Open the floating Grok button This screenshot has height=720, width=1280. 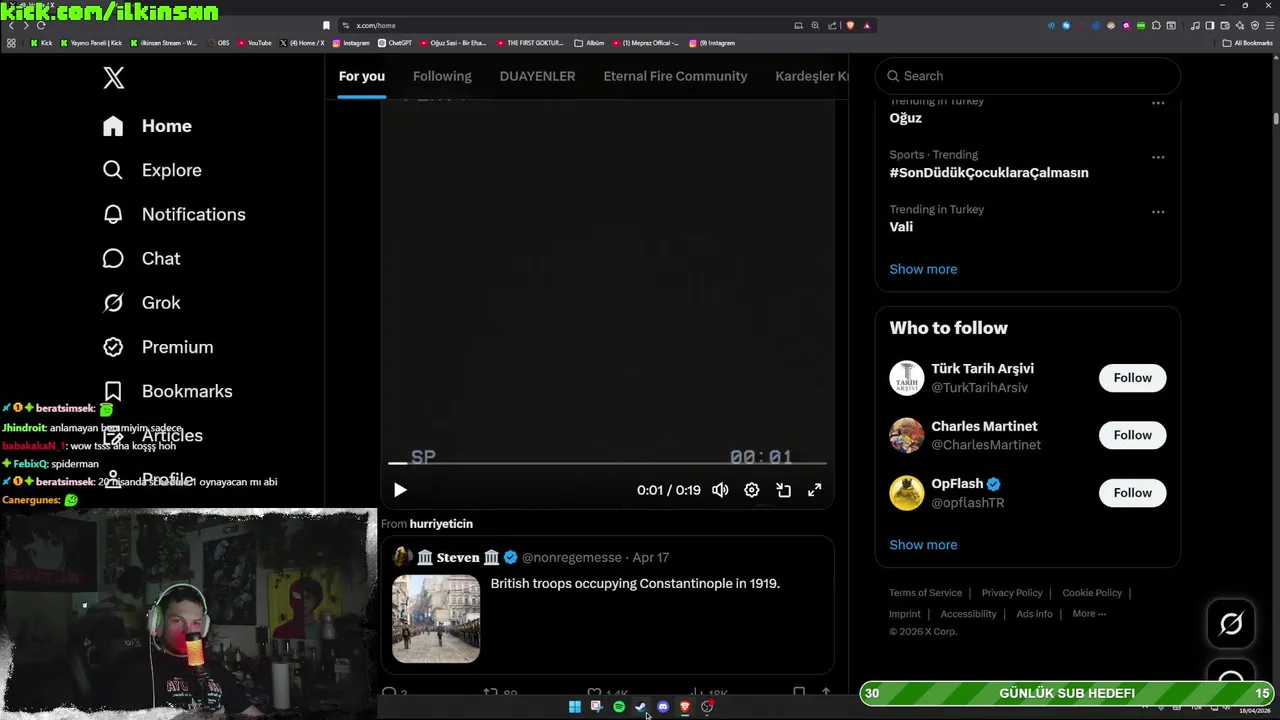(1231, 624)
